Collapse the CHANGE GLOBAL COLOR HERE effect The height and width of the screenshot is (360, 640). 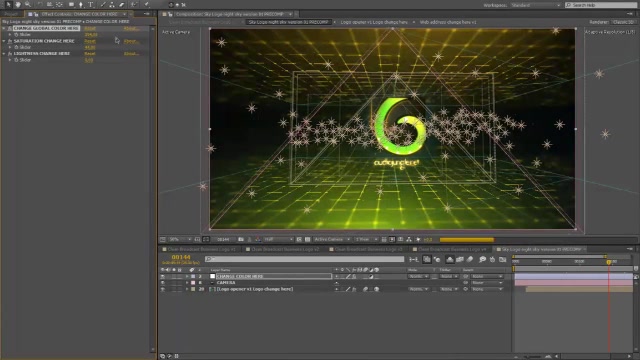[4, 28]
